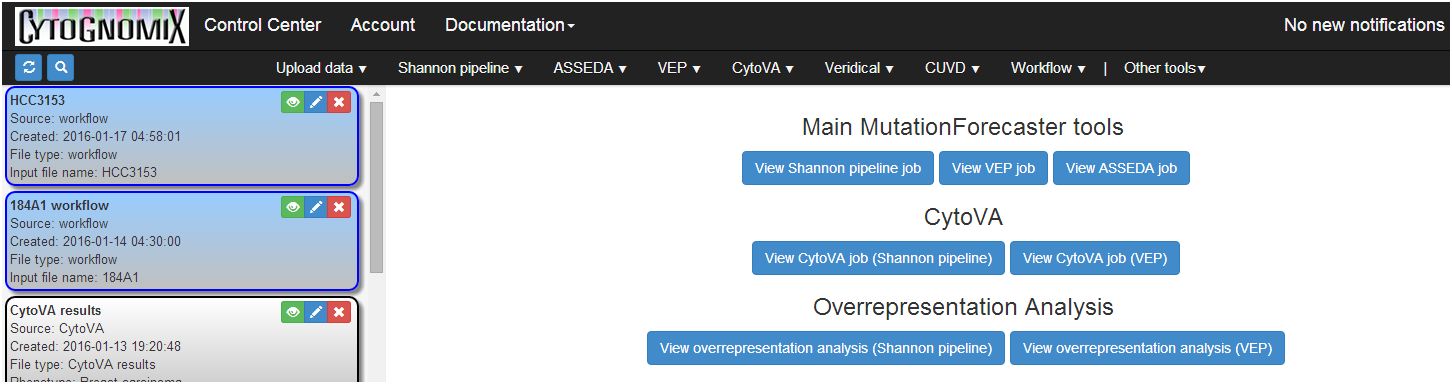Edit the CytoVA results entry

click(x=316, y=313)
